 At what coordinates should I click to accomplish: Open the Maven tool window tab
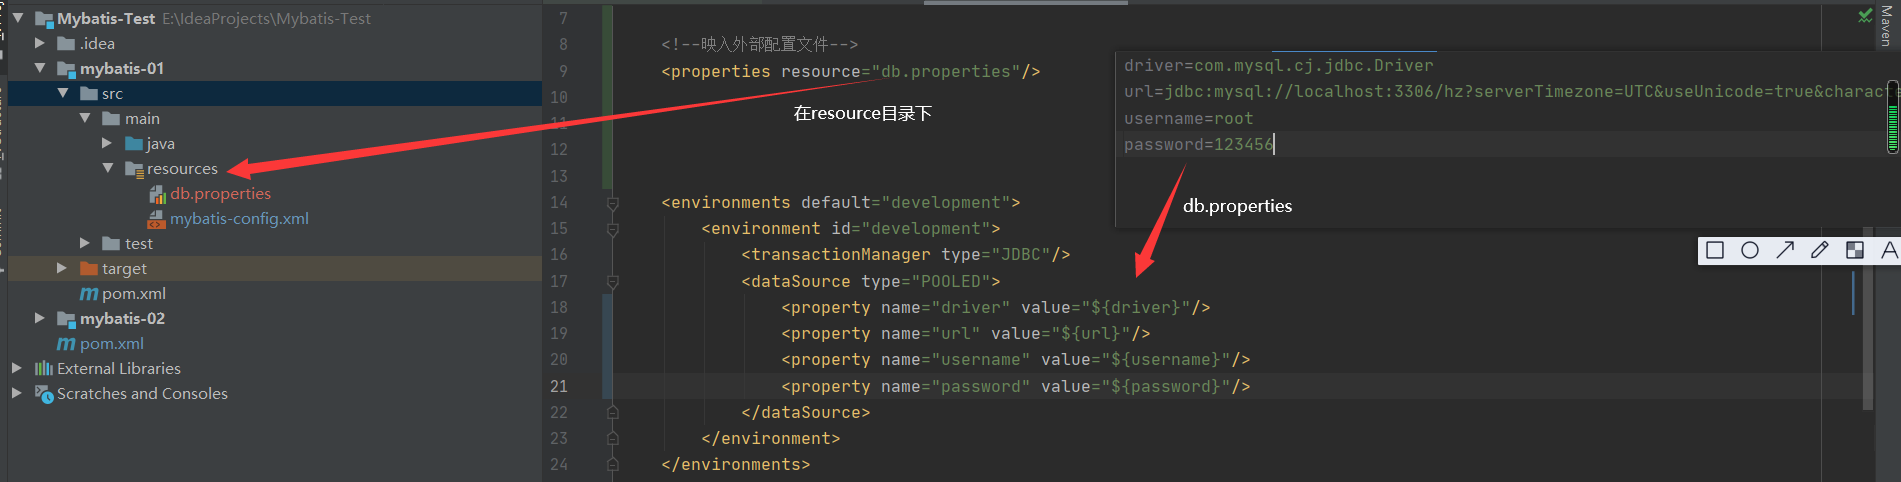tap(1886, 26)
